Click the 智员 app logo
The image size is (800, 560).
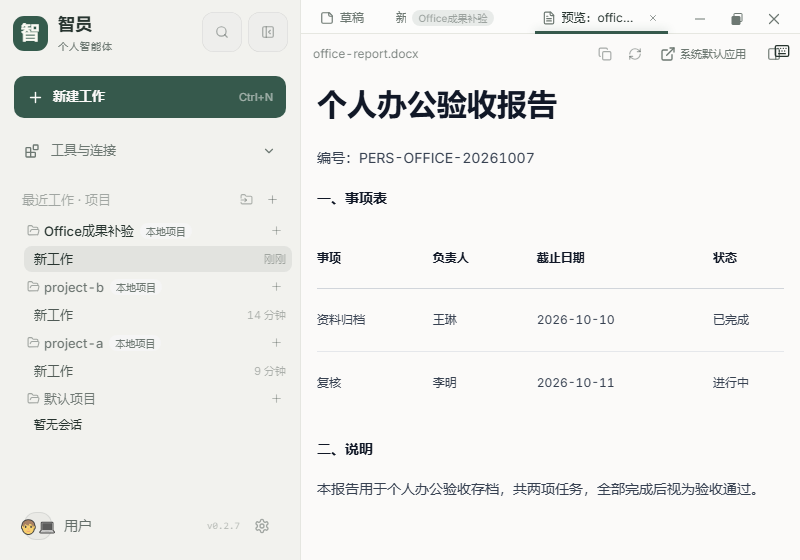(30, 33)
